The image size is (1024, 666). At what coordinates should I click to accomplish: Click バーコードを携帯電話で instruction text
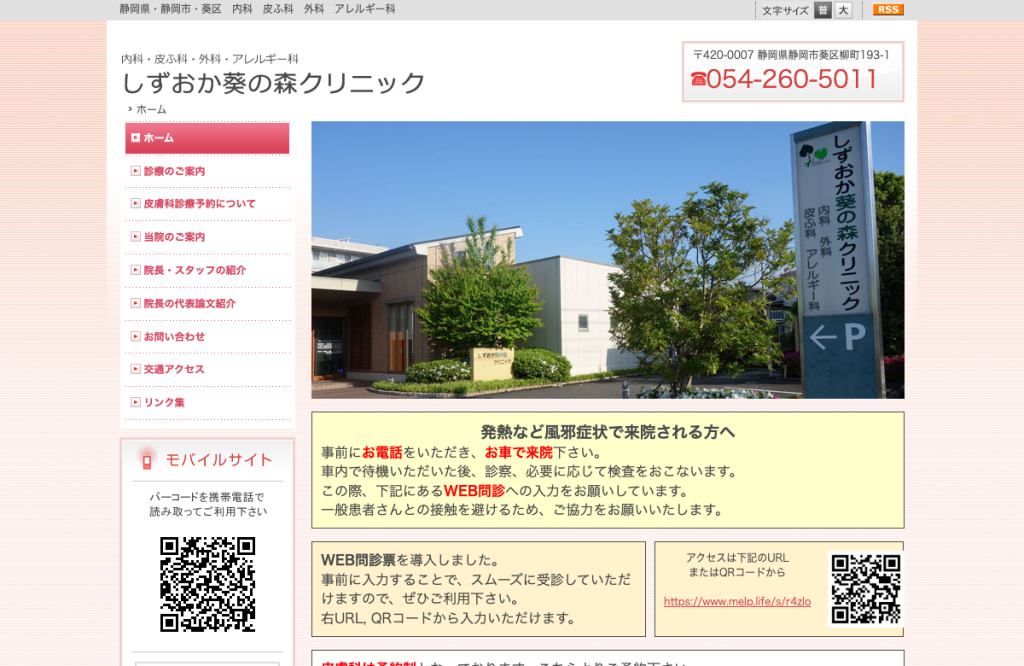click(207, 497)
